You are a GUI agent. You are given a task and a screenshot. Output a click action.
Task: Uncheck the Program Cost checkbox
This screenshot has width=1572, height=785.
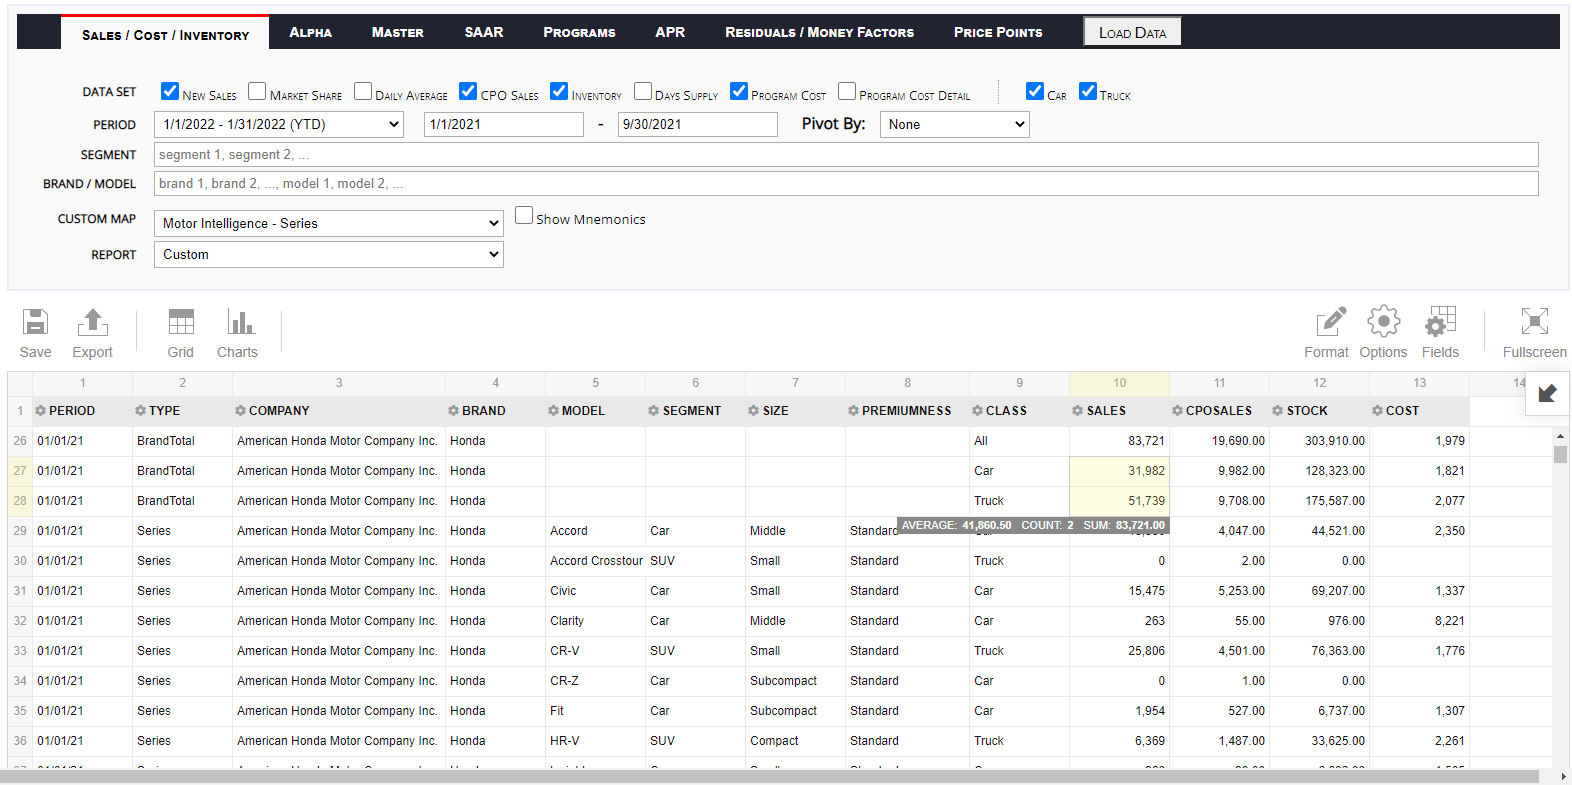739,91
